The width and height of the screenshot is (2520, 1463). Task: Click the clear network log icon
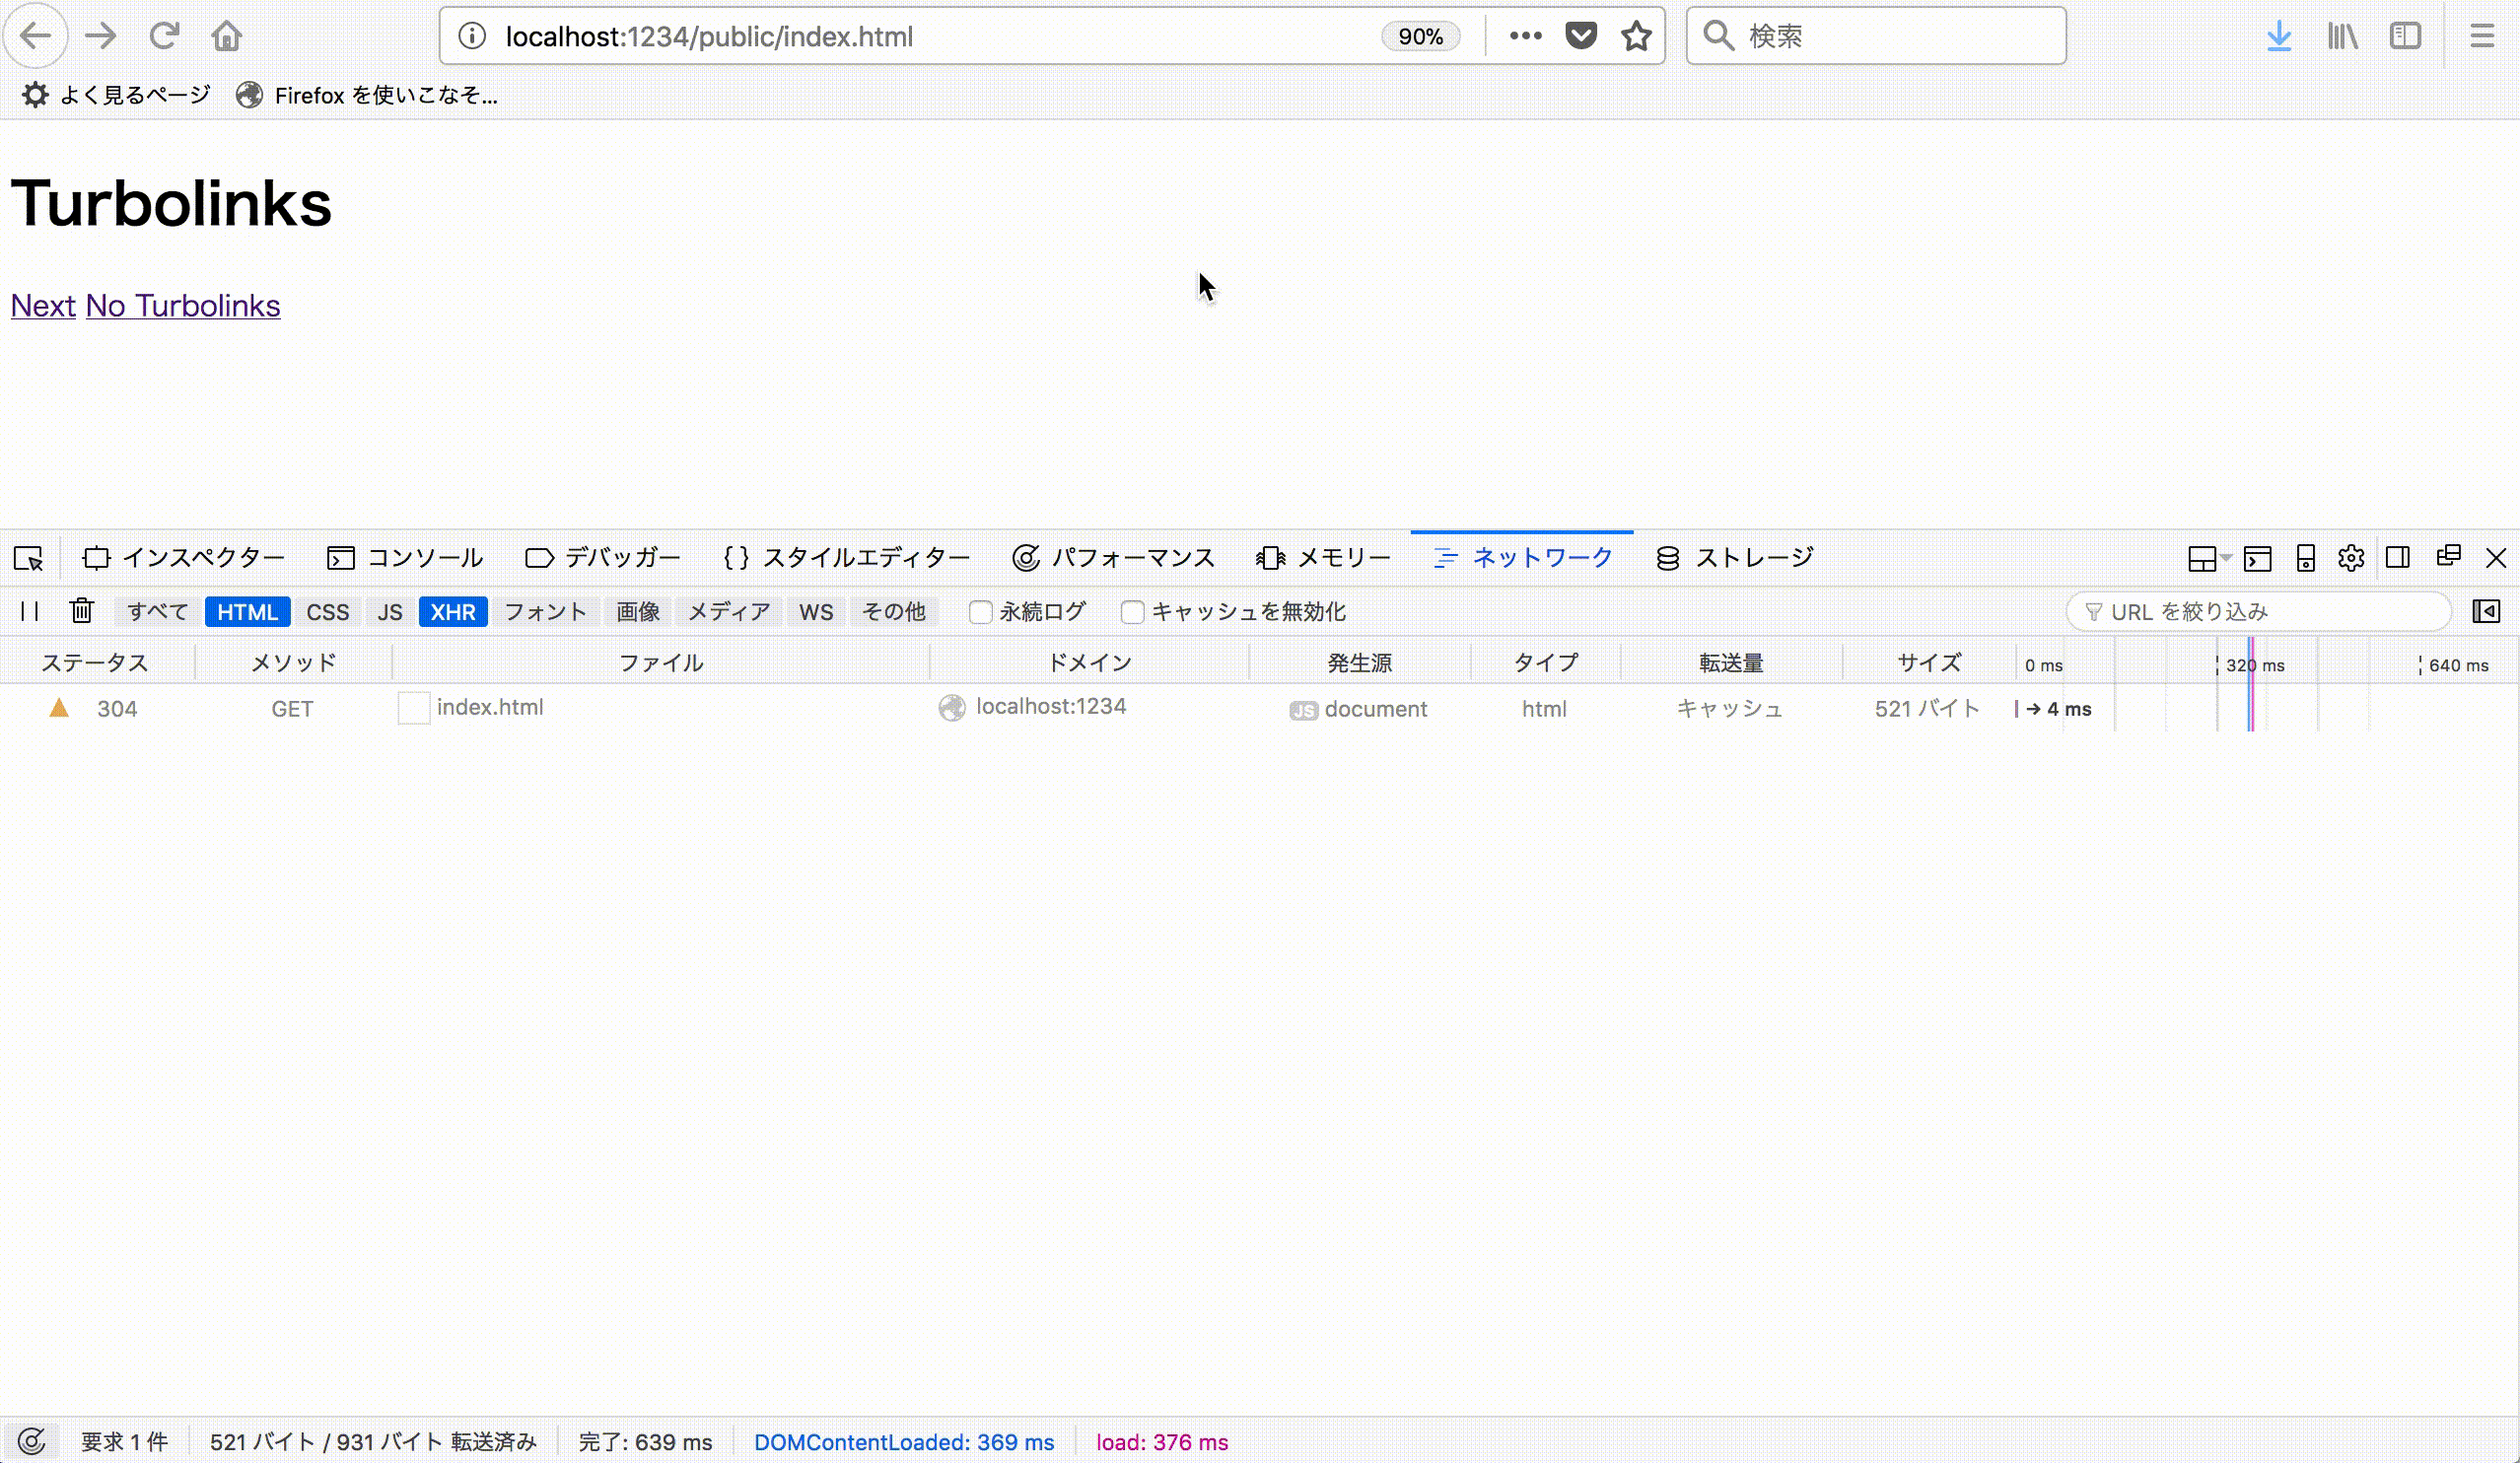click(x=80, y=611)
